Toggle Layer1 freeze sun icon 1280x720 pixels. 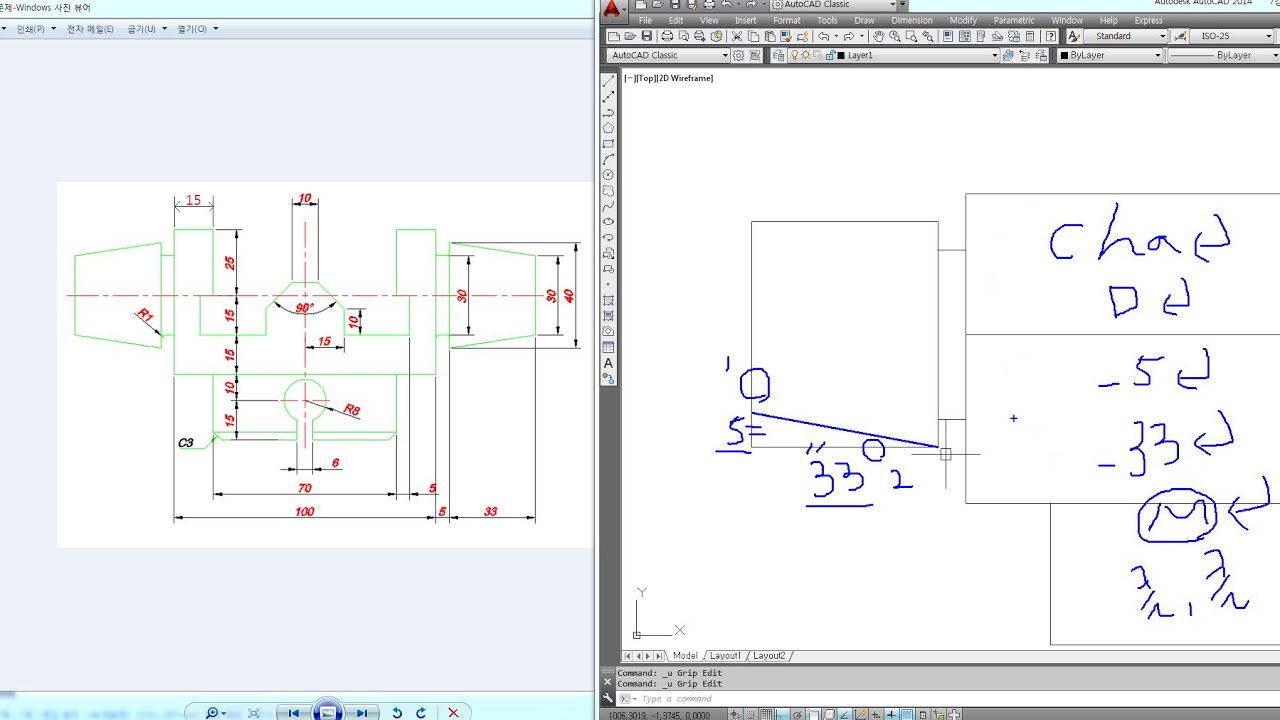[x=806, y=55]
